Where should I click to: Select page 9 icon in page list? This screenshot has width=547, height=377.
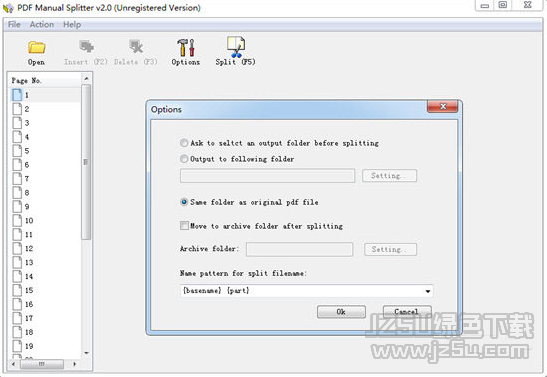point(17,206)
